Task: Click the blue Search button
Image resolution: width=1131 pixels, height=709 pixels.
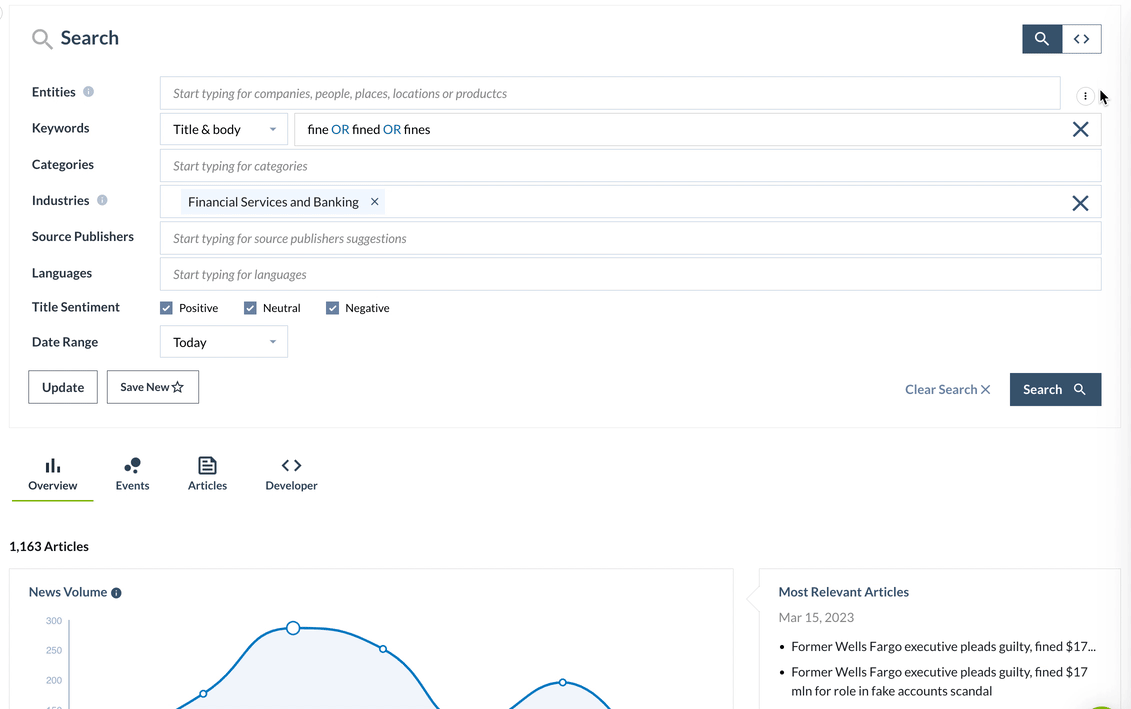Action: (1055, 389)
